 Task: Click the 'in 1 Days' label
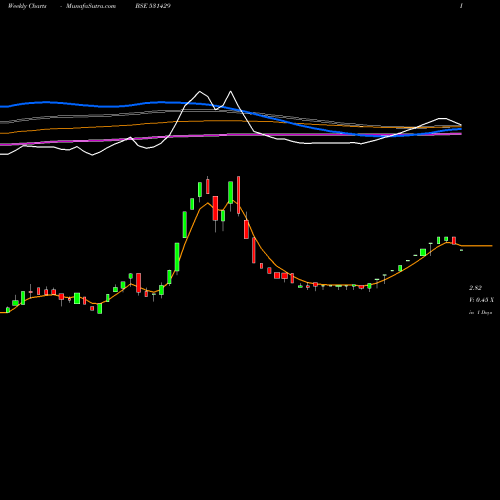[481, 313]
